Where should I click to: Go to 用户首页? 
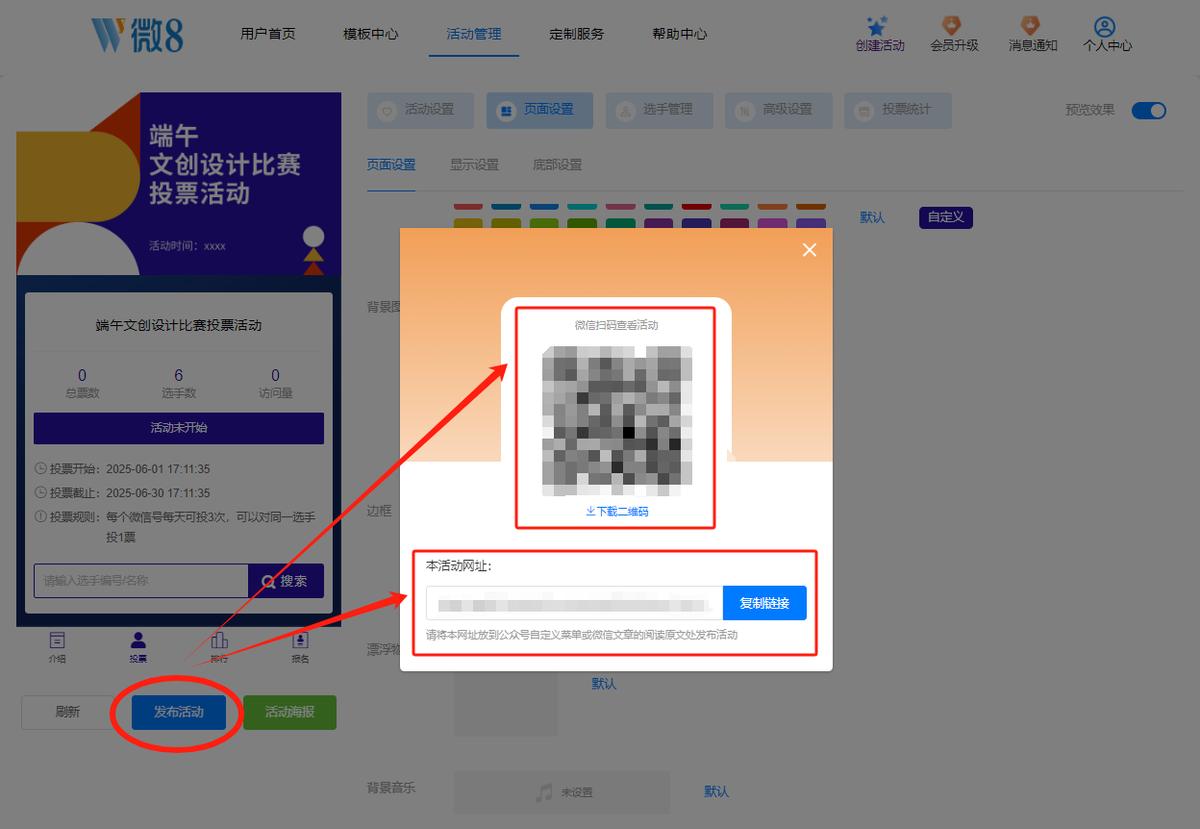(x=268, y=34)
